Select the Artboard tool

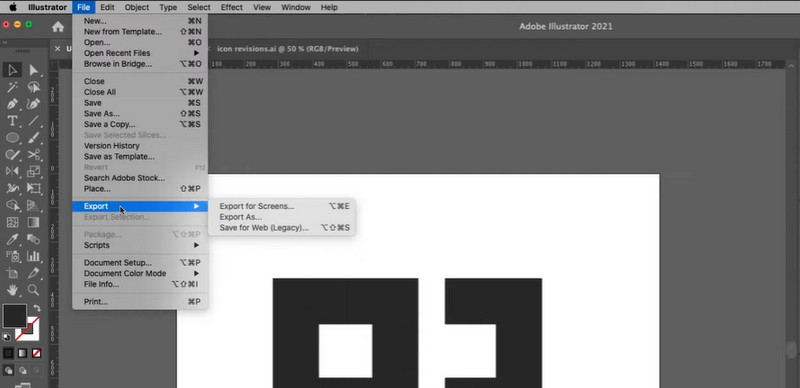pos(12,273)
